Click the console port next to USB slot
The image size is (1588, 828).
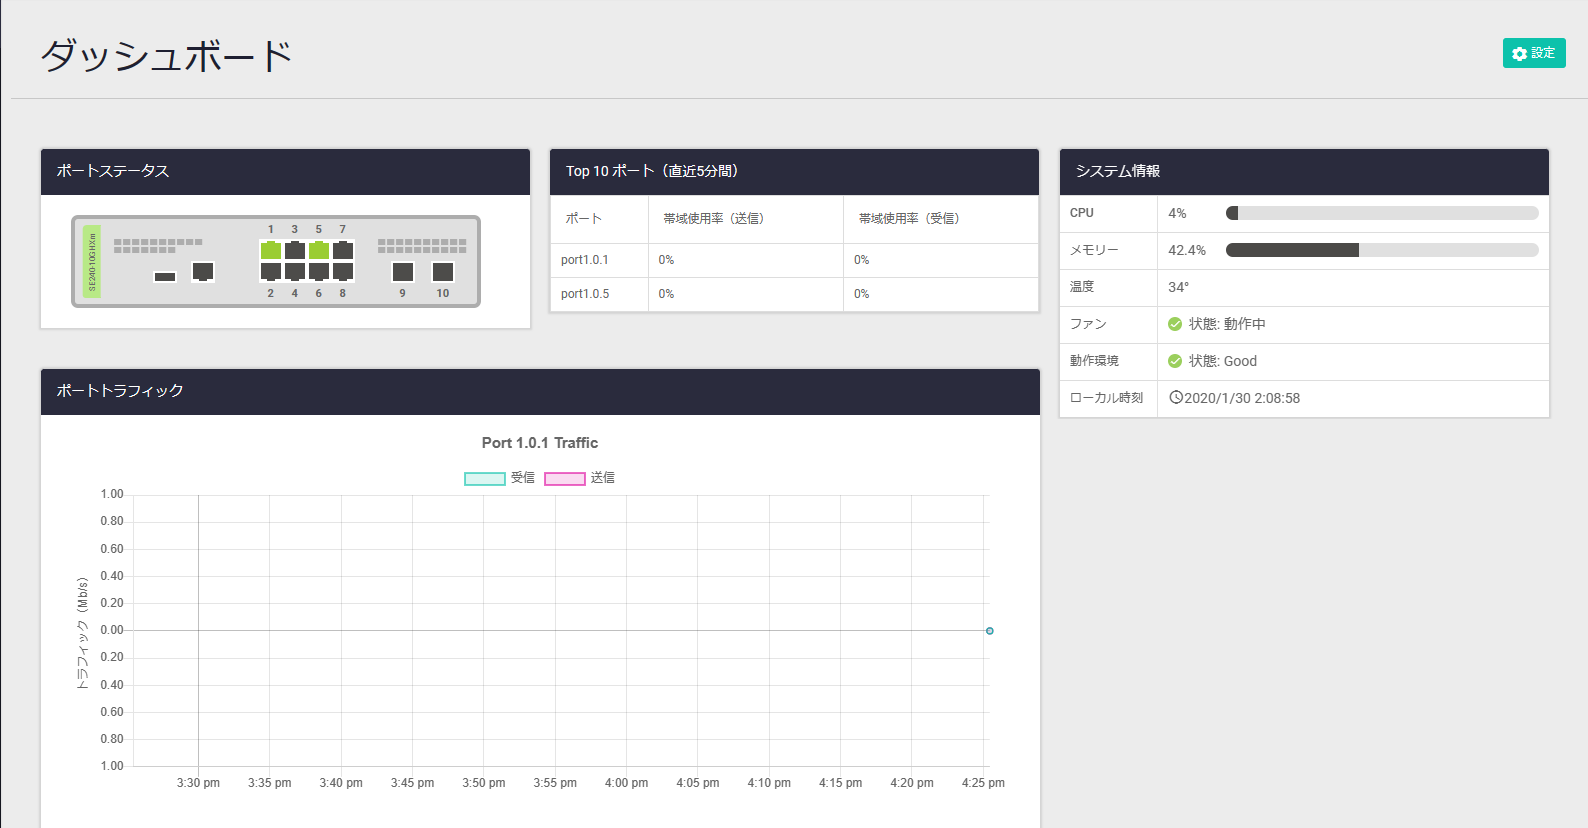(x=203, y=271)
